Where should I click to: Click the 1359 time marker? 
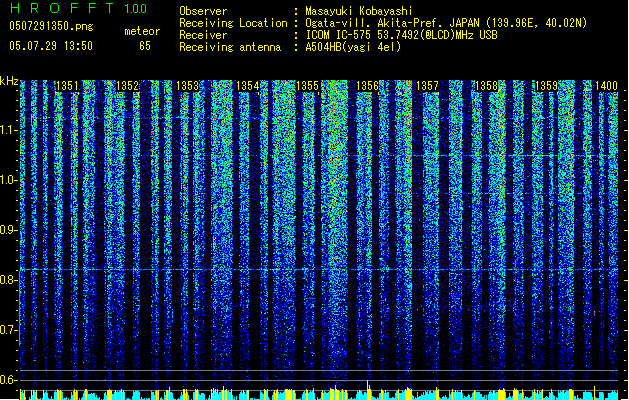point(546,86)
